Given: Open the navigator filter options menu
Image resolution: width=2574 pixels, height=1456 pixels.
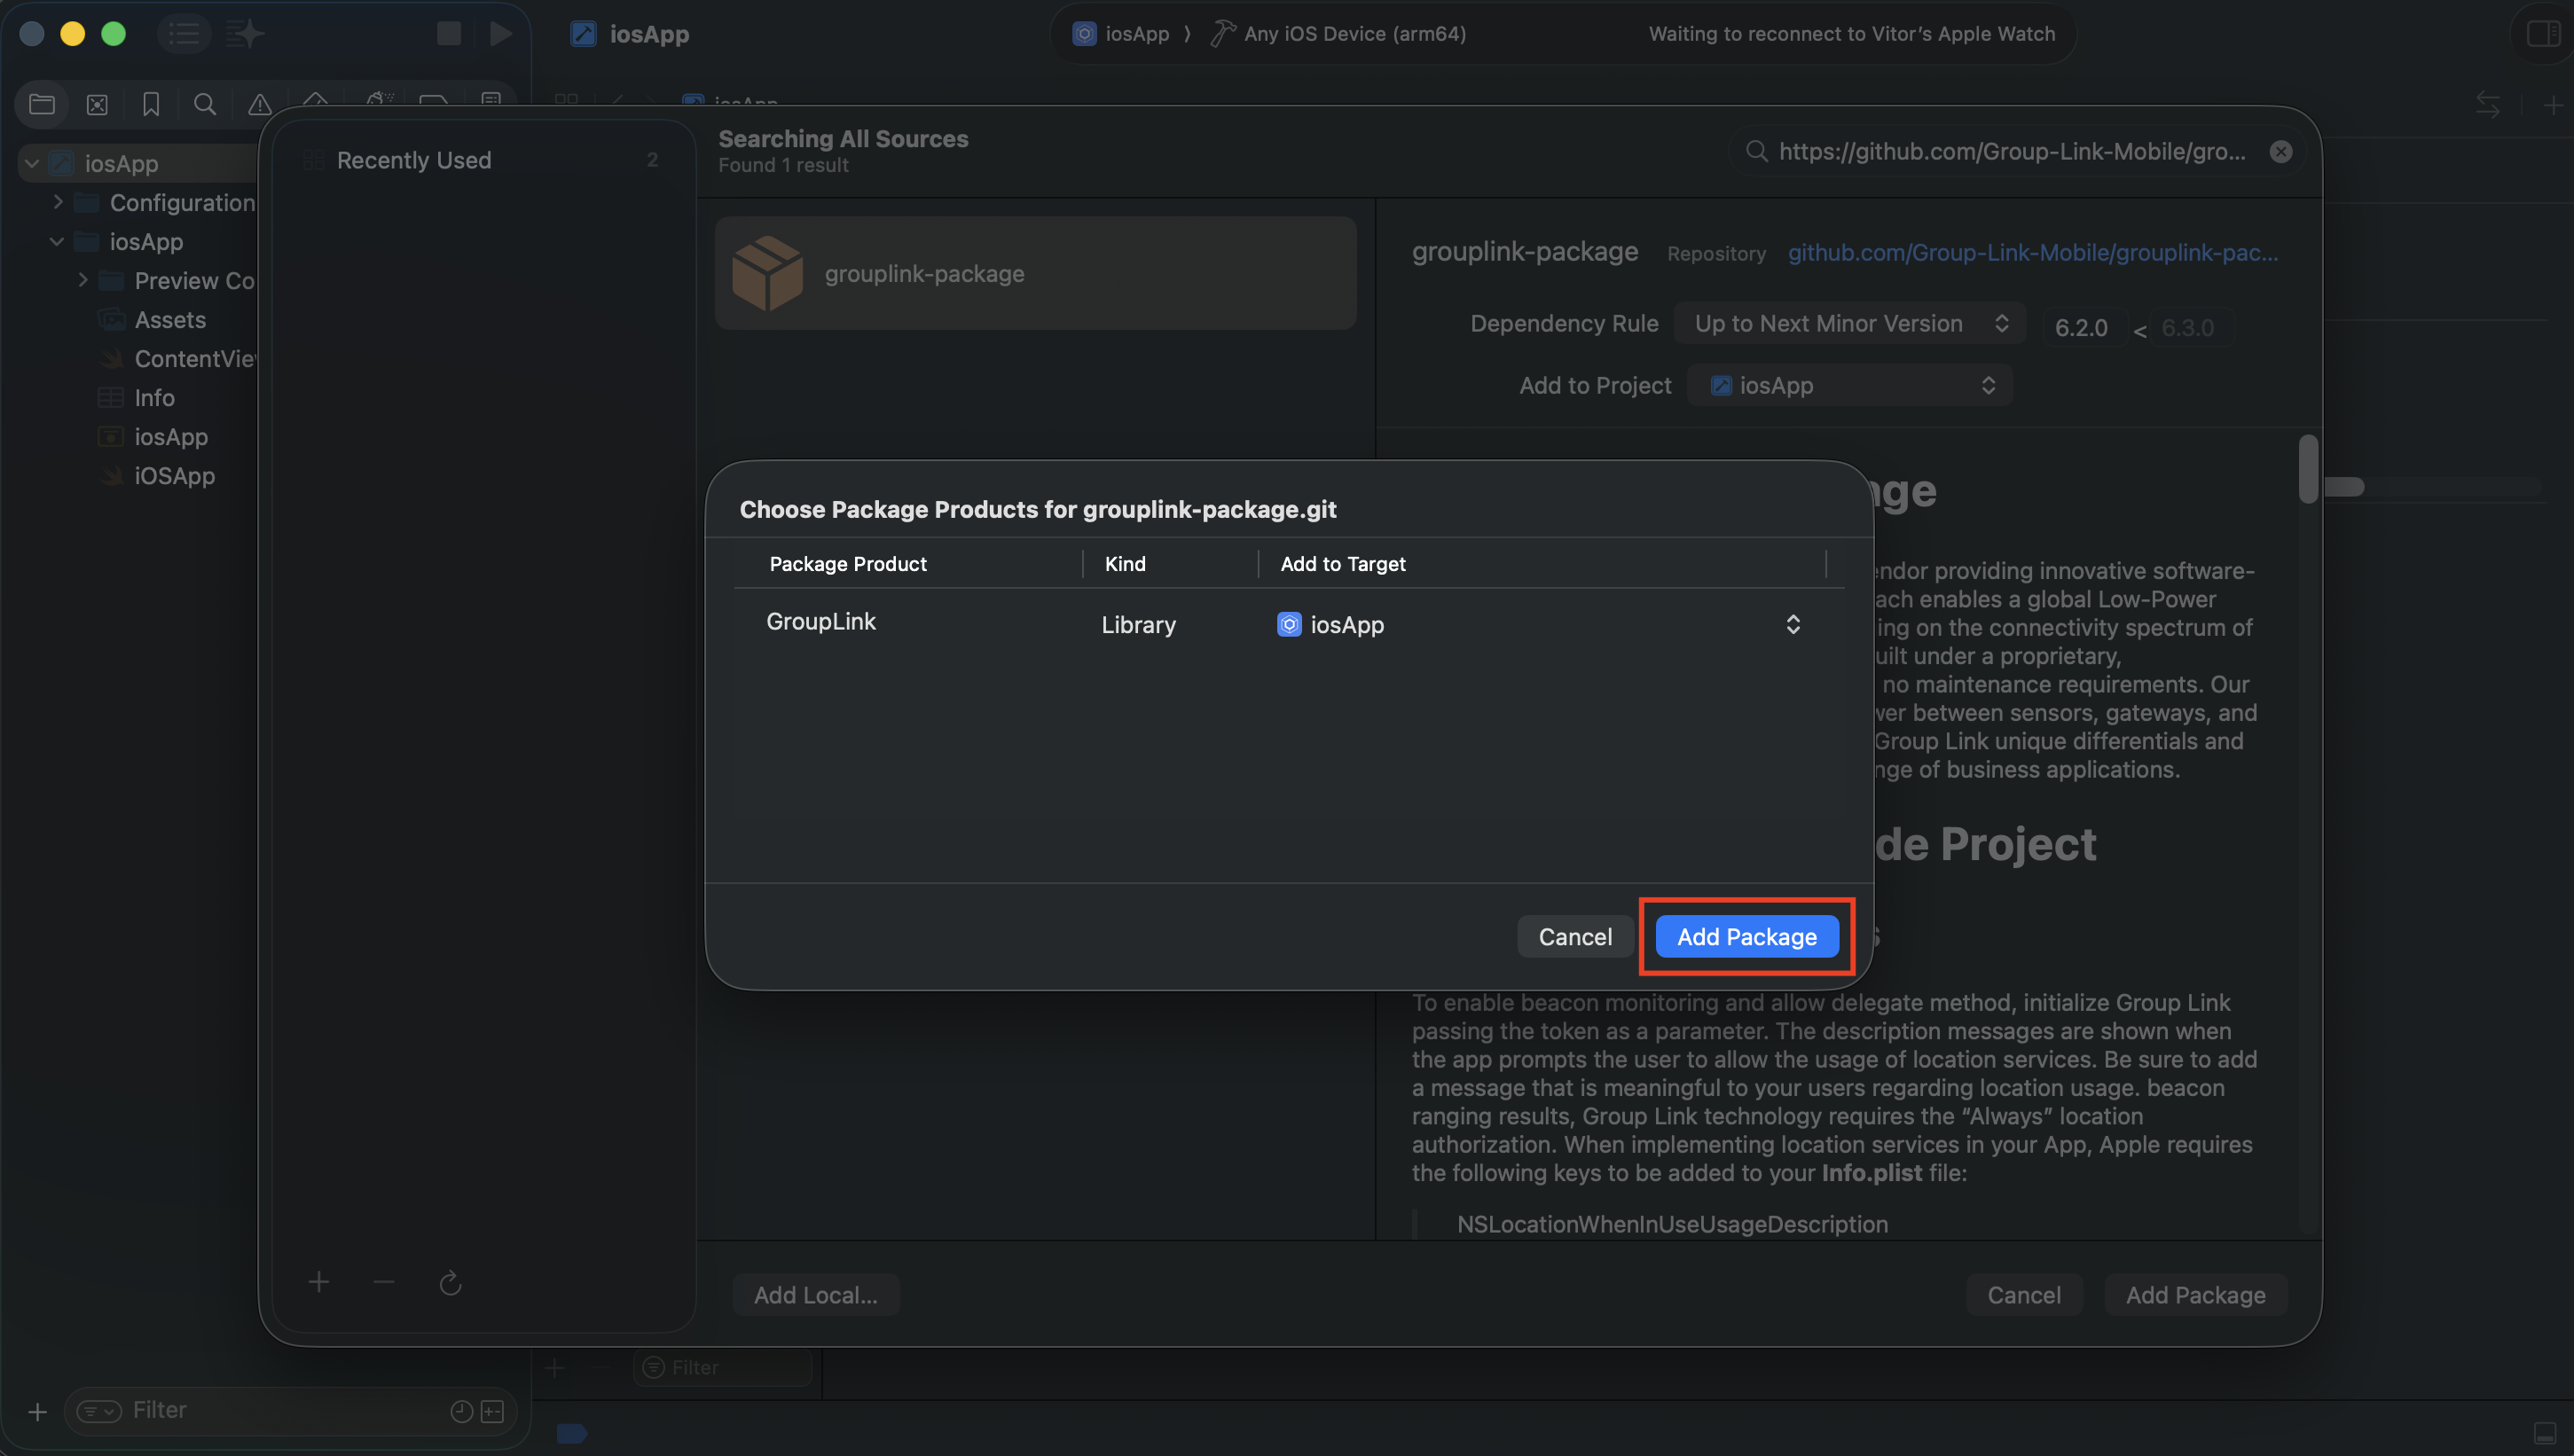Looking at the screenshot, I should tap(99, 1411).
